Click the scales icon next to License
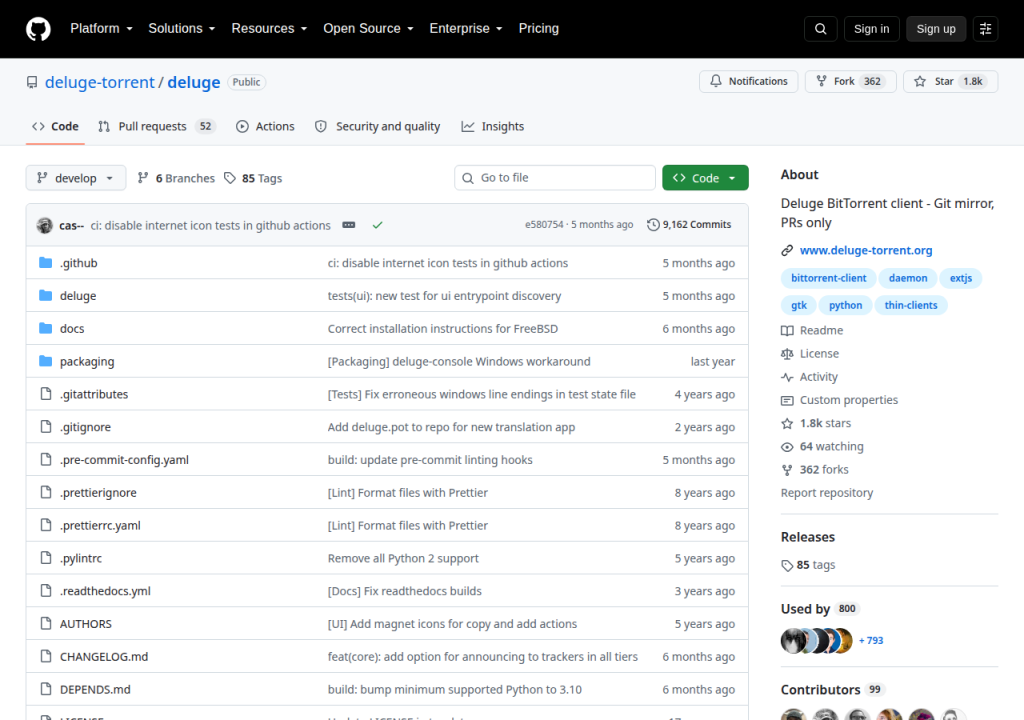The image size is (1024, 720). pyautogui.click(x=787, y=353)
